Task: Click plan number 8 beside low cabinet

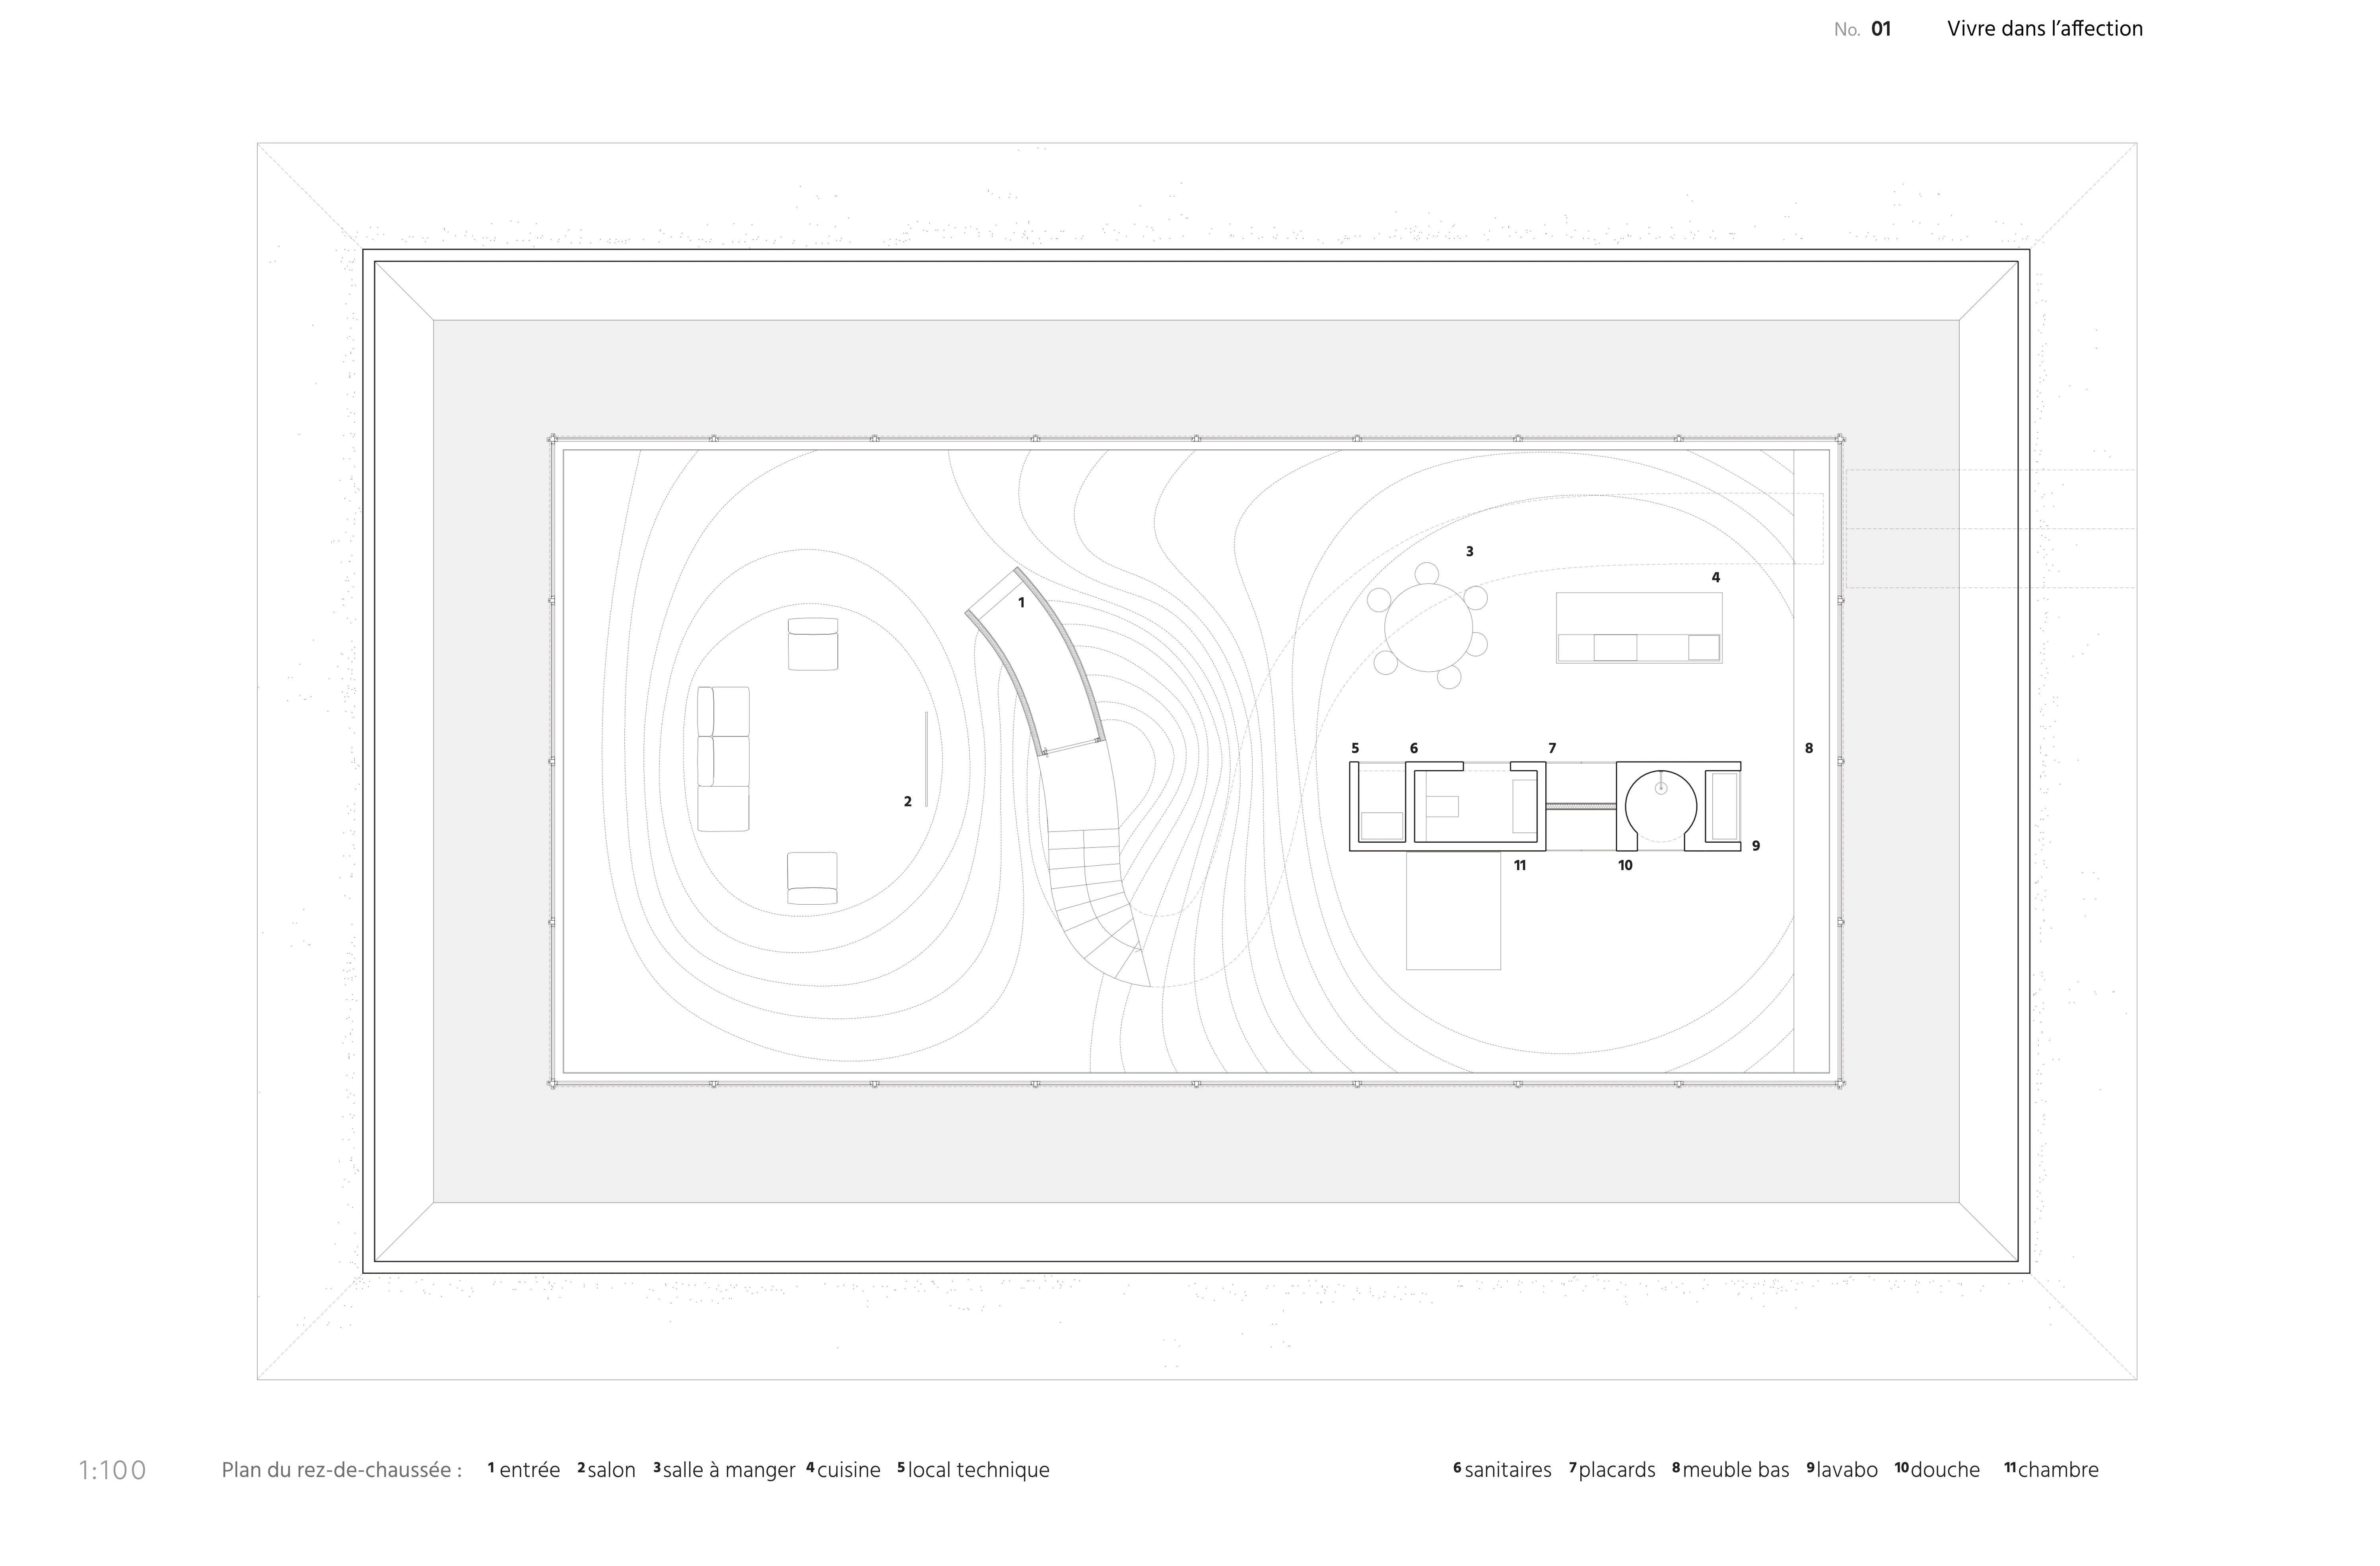Action: pyautogui.click(x=1808, y=748)
